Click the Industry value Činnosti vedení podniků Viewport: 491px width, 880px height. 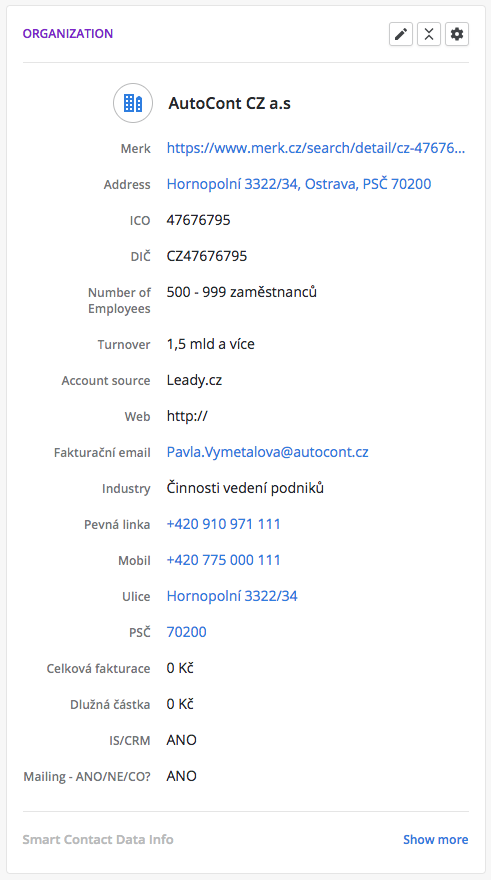pyautogui.click(x=245, y=488)
